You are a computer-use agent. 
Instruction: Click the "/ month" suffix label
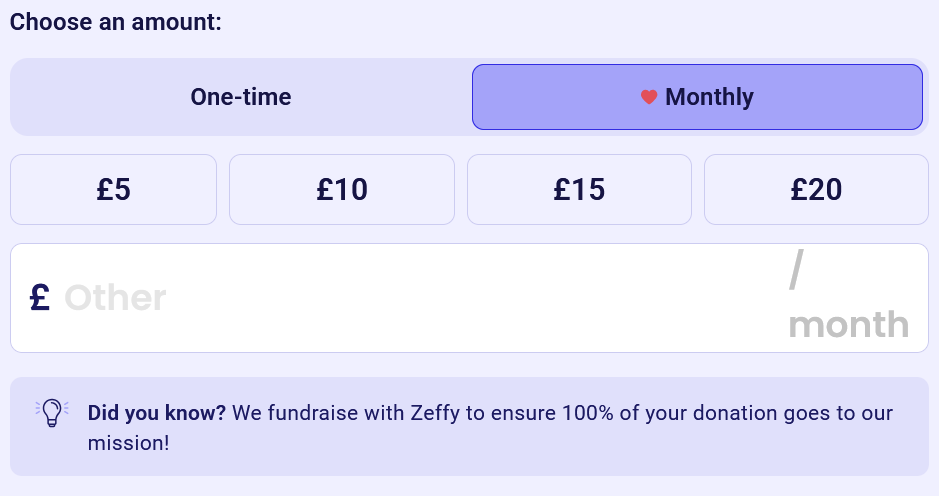point(848,298)
